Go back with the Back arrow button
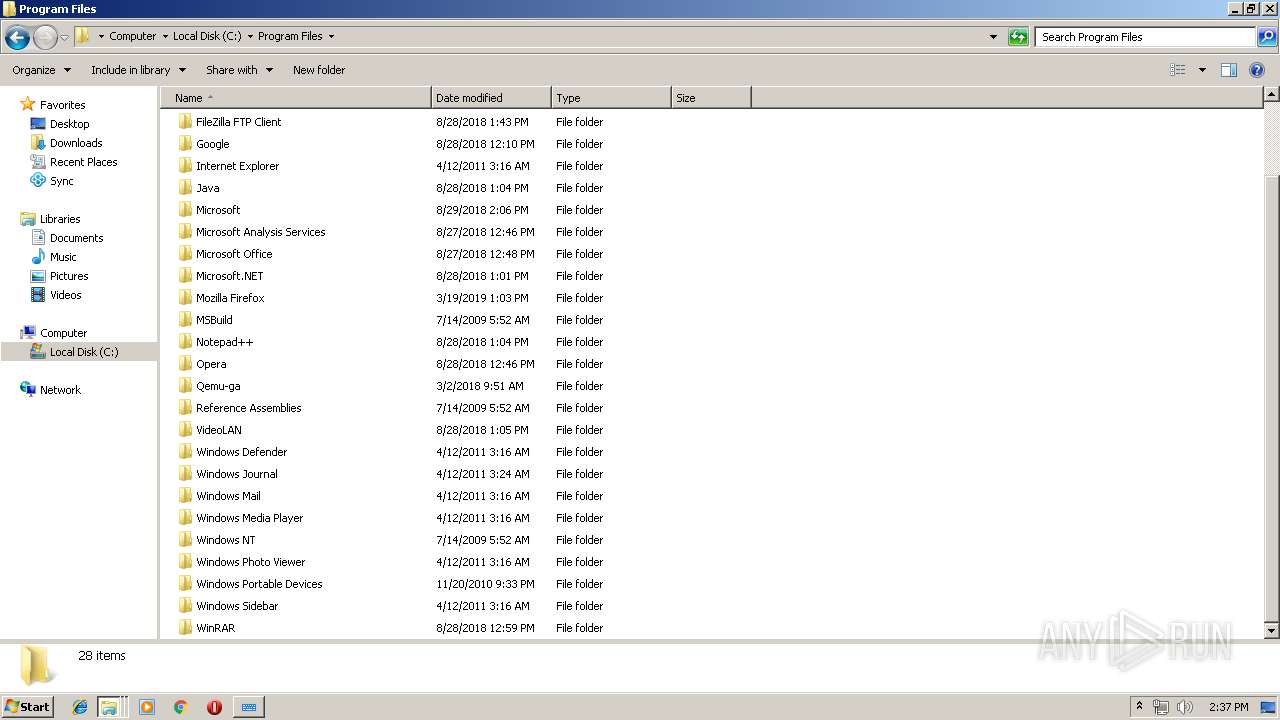This screenshot has height=720, width=1280. 17,38
